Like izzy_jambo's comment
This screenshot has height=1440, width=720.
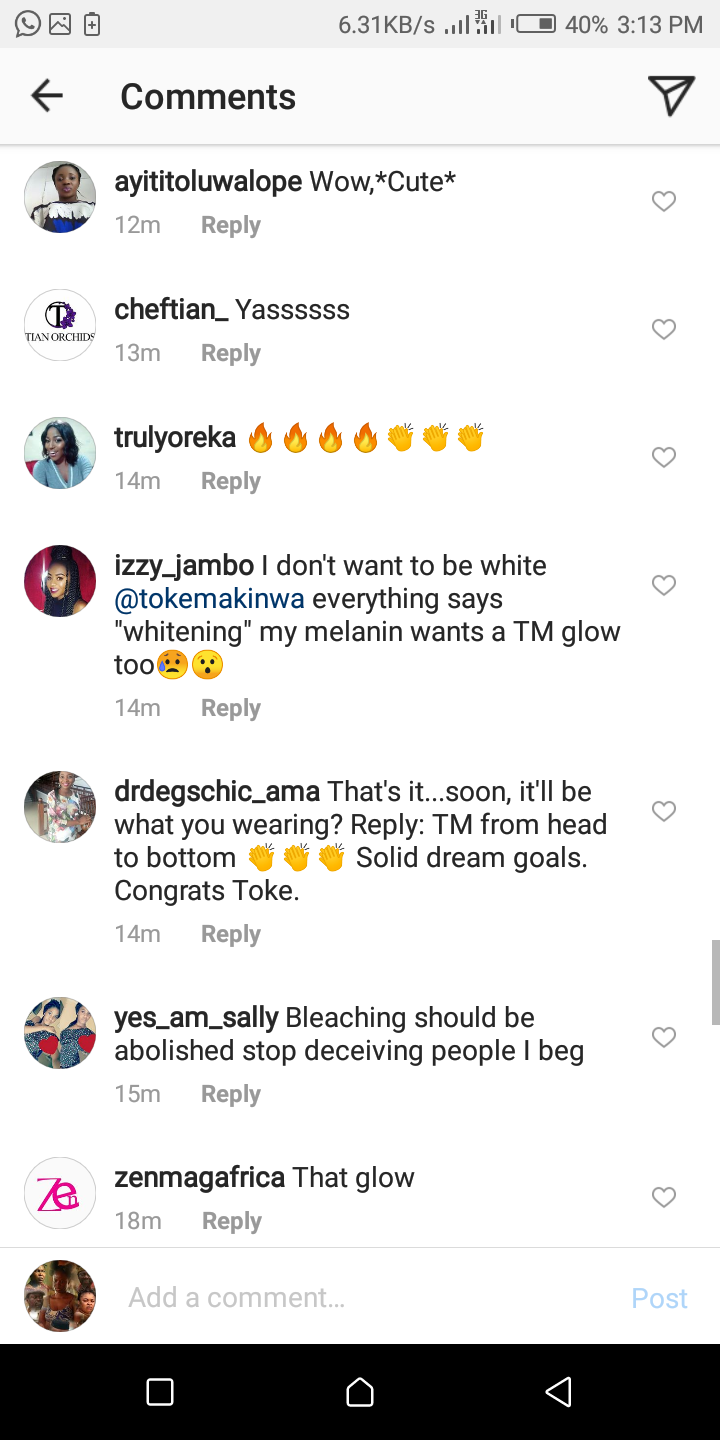click(x=664, y=585)
